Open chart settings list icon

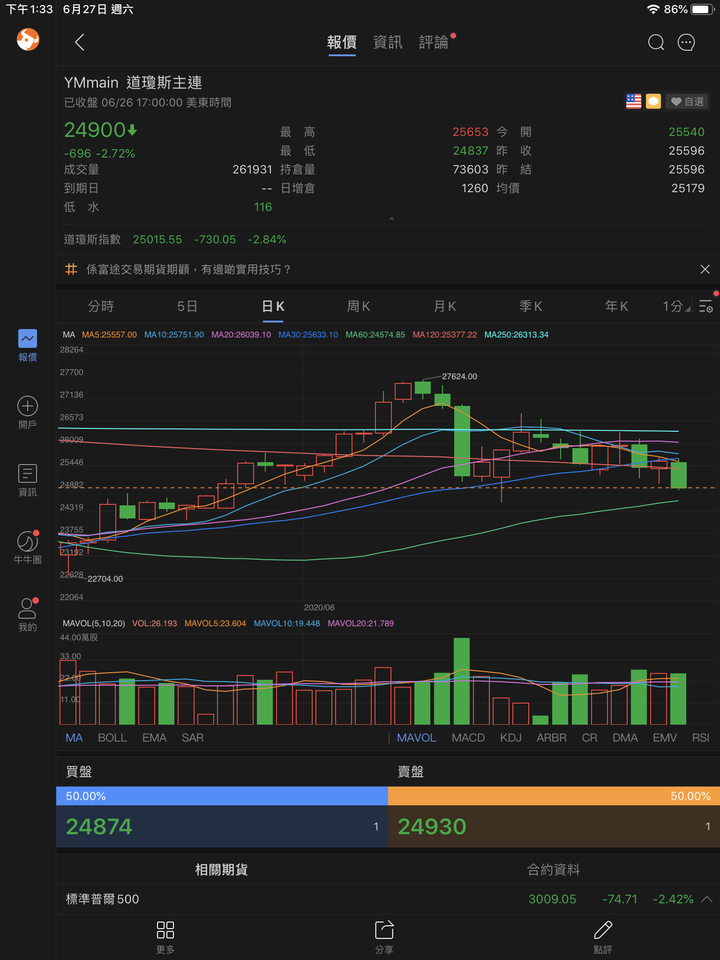(706, 306)
